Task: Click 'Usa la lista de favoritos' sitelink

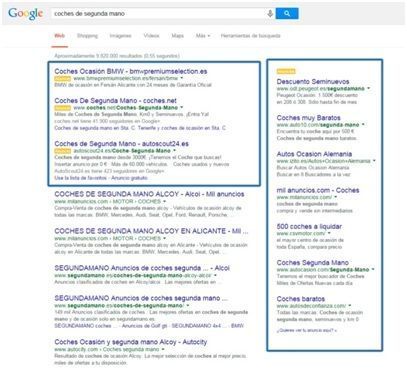Action: pos(81,178)
